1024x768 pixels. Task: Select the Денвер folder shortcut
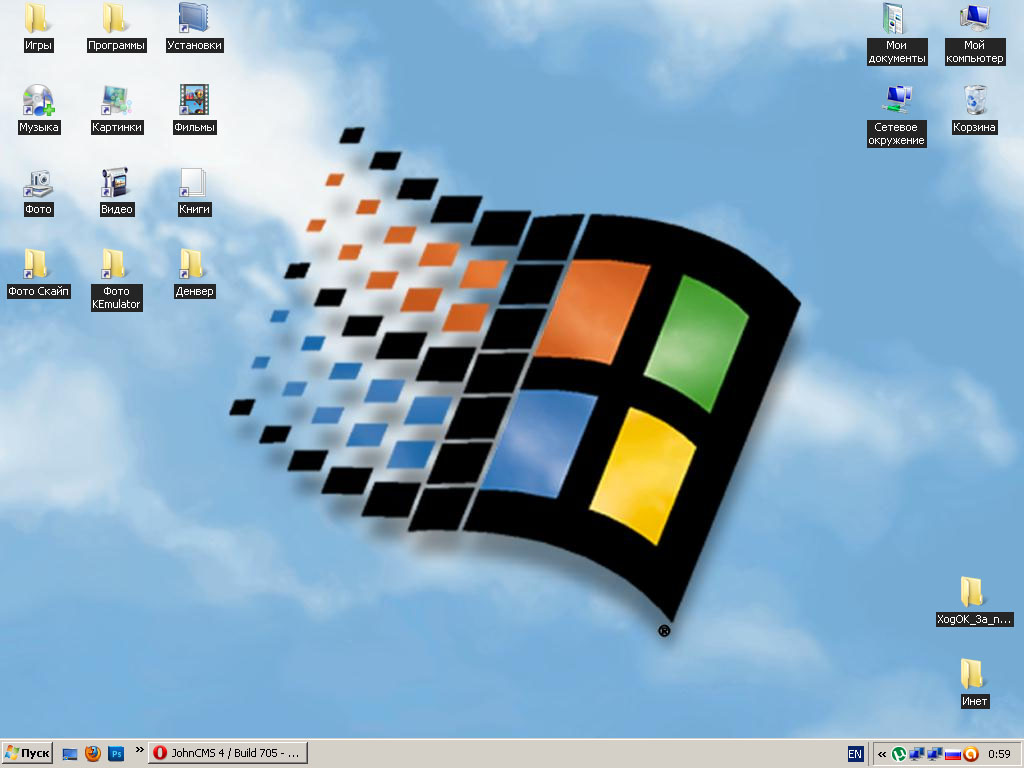194,274
